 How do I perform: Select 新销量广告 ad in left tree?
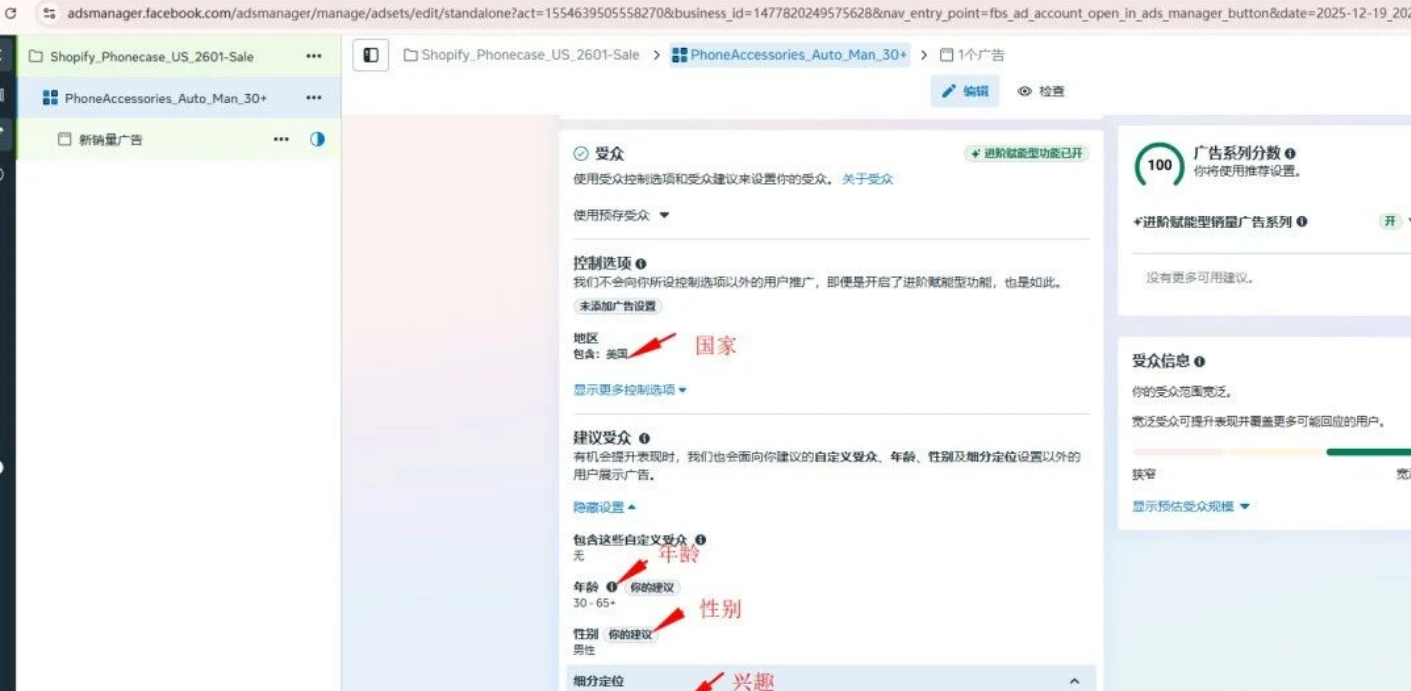(110, 140)
